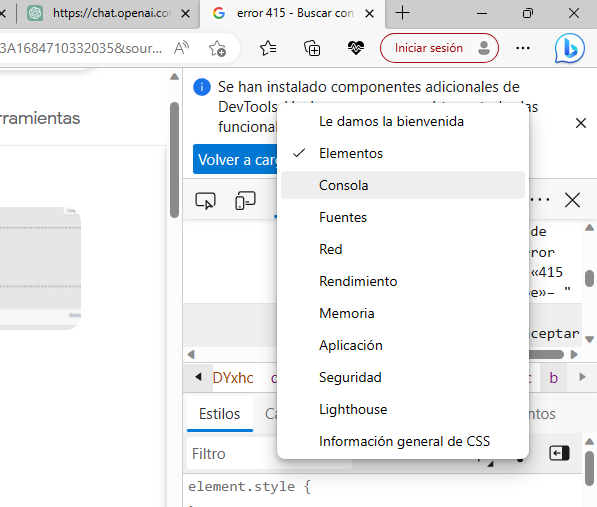This screenshot has width=597, height=507.
Task: Open Lighthouse from the tools menu
Action: (403, 409)
